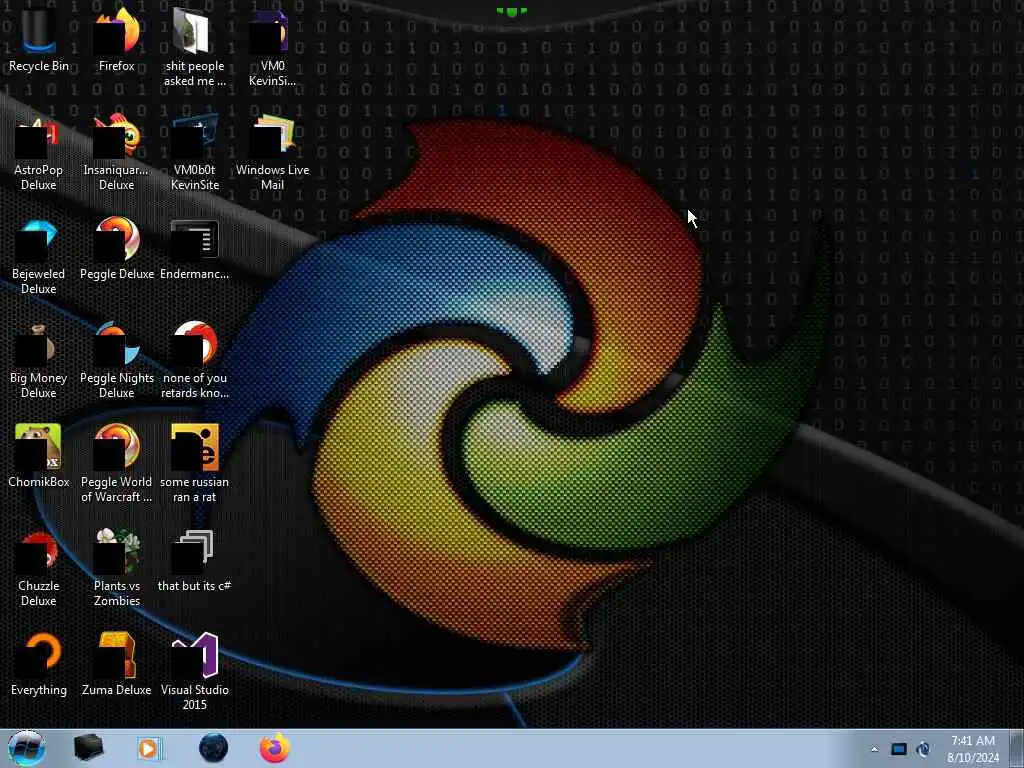Screen dimensions: 1024x768
Task: Select the Peggle Deluxe shortcut
Action: pos(117,250)
